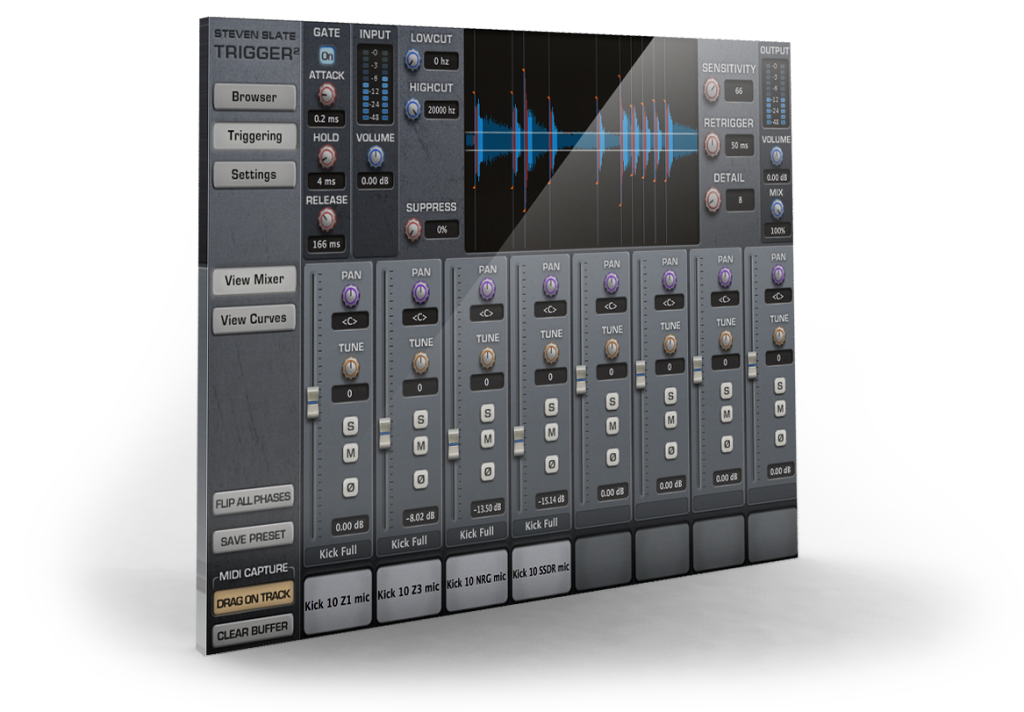This screenshot has height=712, width=1024.
Task: Mute the Kick 10 NRG mic channel
Action: [487, 439]
